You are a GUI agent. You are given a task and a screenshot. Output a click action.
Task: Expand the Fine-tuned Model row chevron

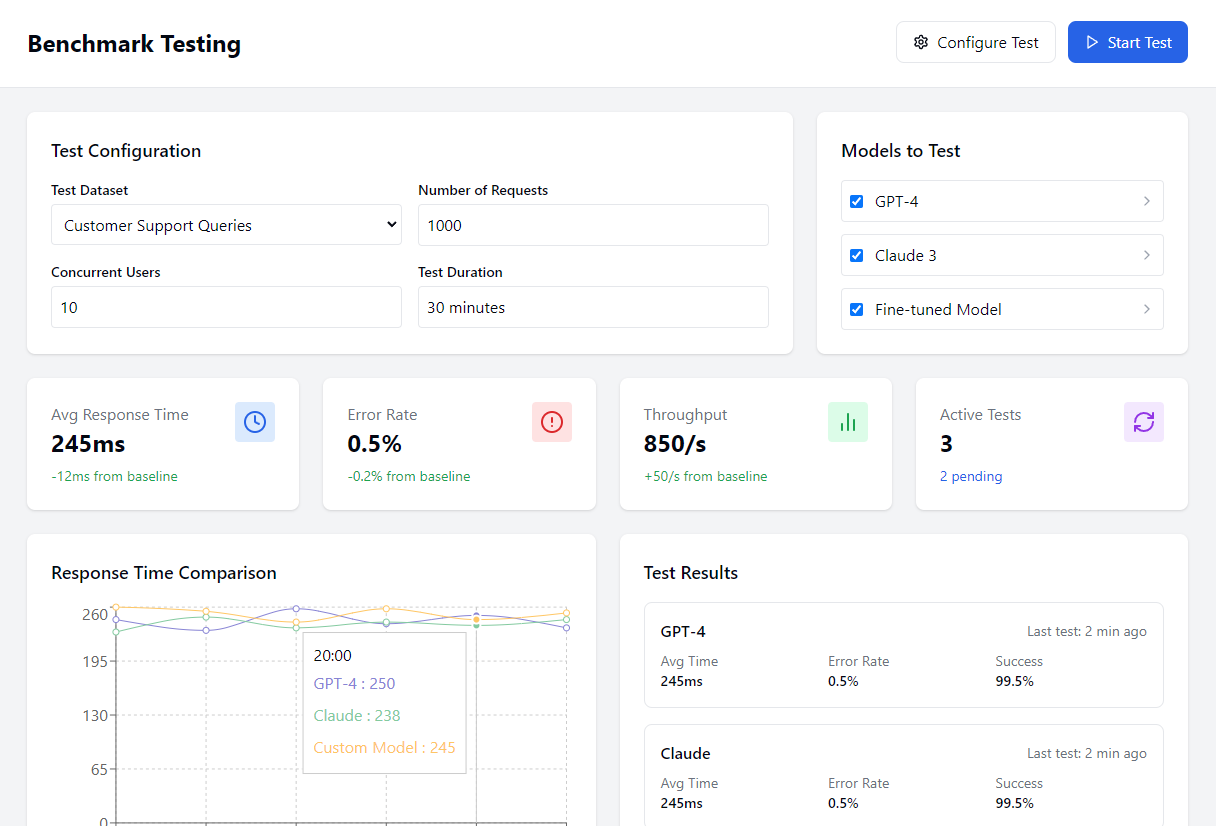[x=1146, y=309]
